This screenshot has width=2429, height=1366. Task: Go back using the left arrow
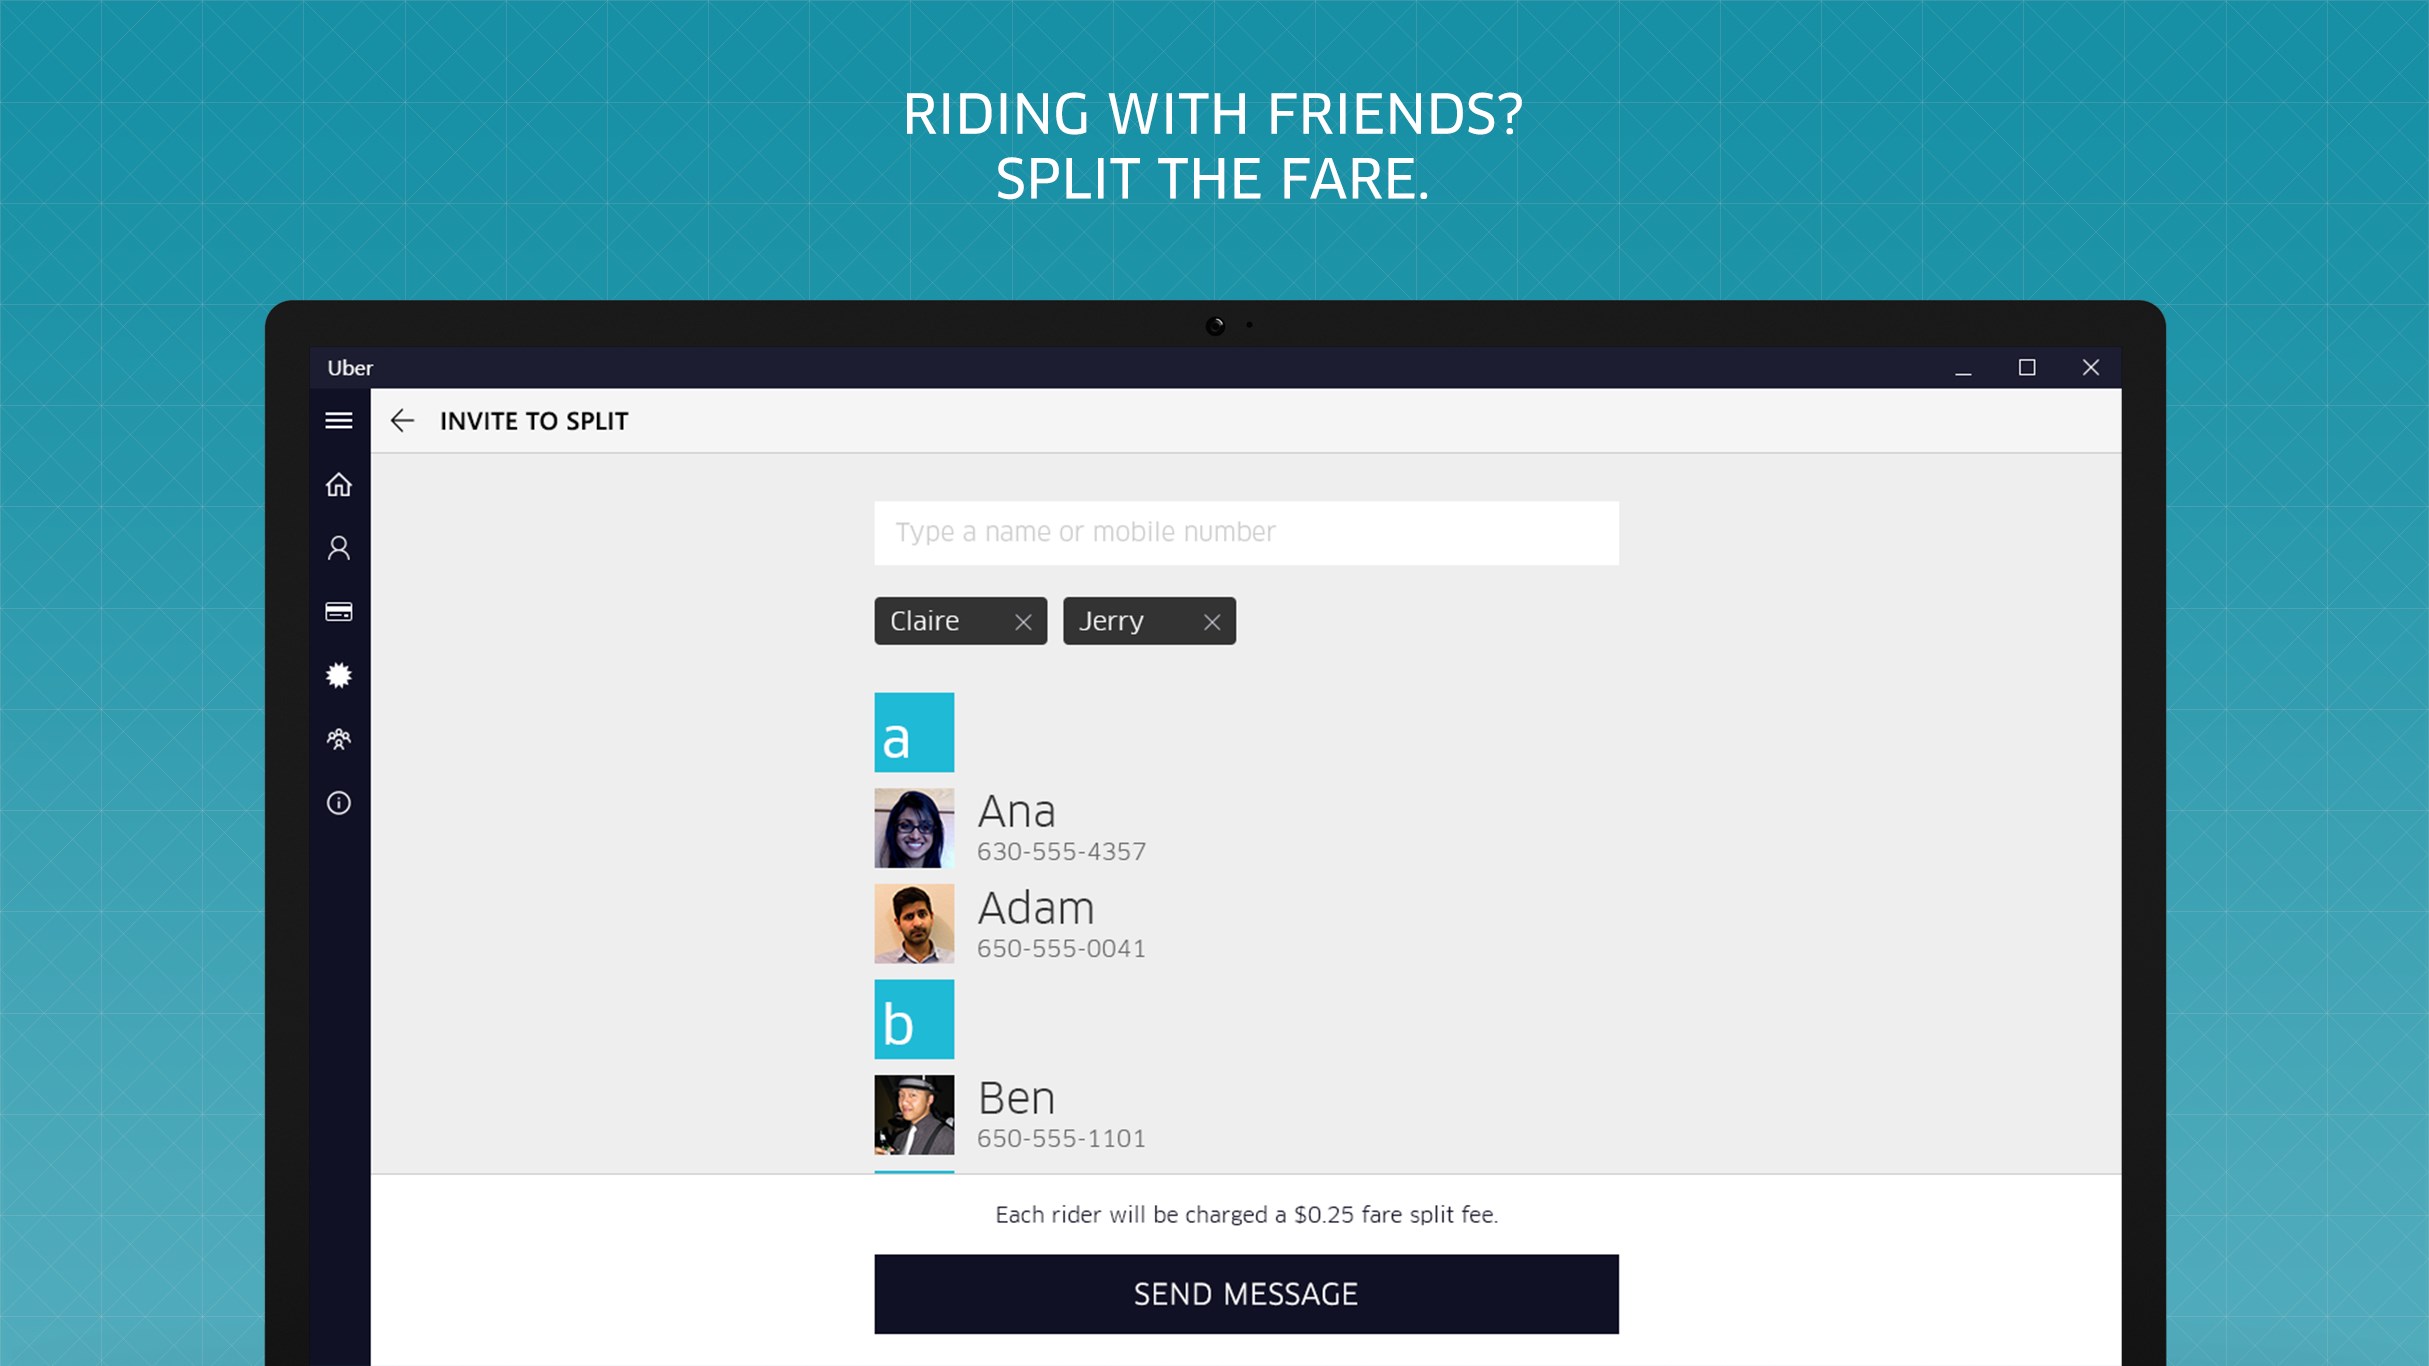(x=402, y=421)
